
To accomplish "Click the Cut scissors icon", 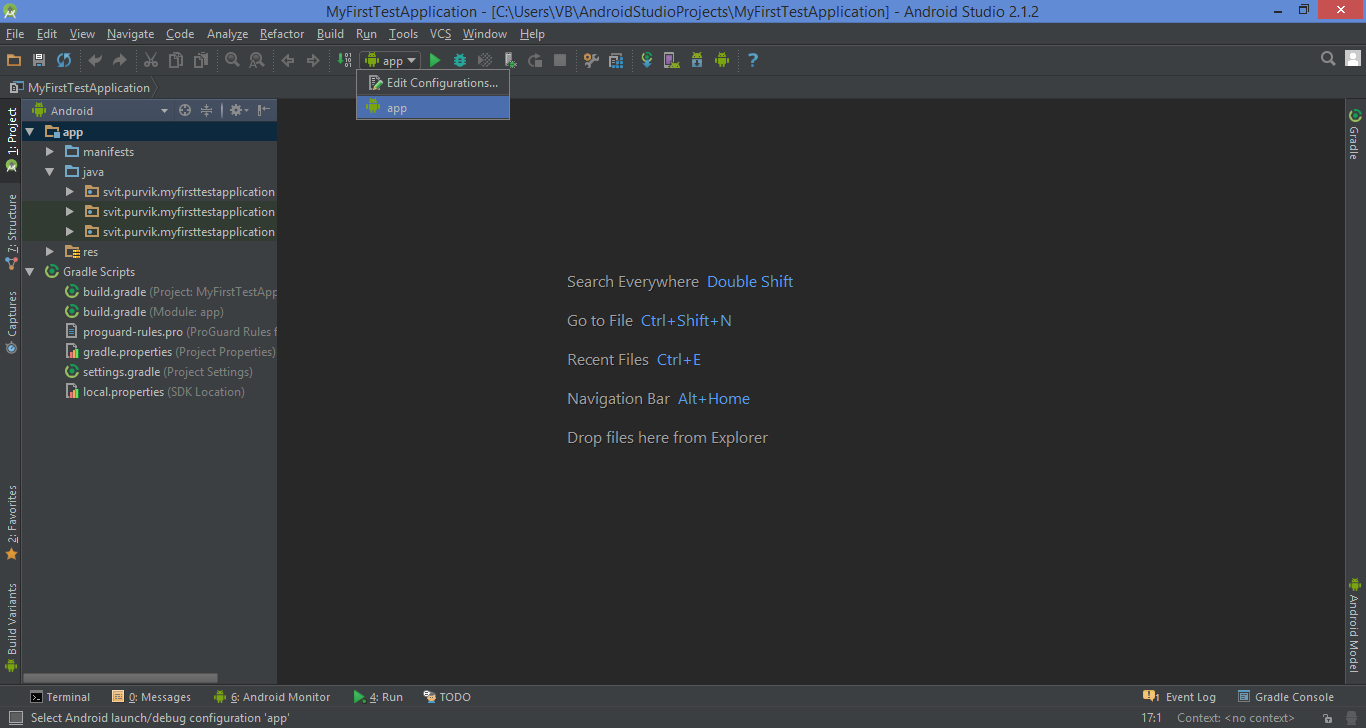I will point(151,60).
